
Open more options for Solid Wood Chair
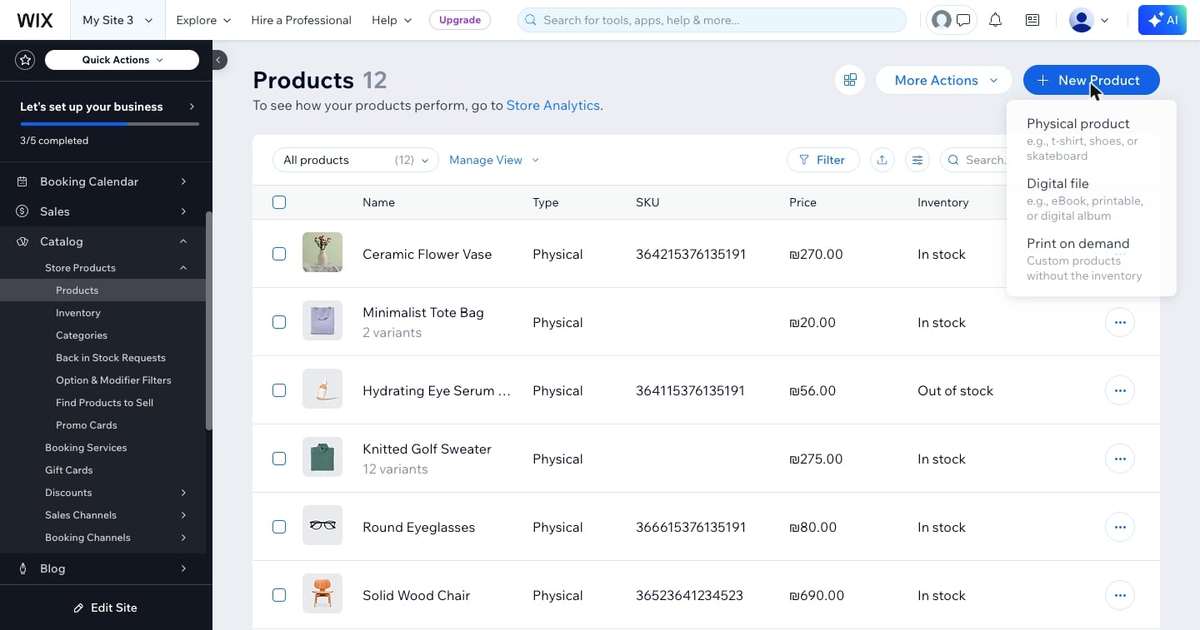click(x=1120, y=595)
